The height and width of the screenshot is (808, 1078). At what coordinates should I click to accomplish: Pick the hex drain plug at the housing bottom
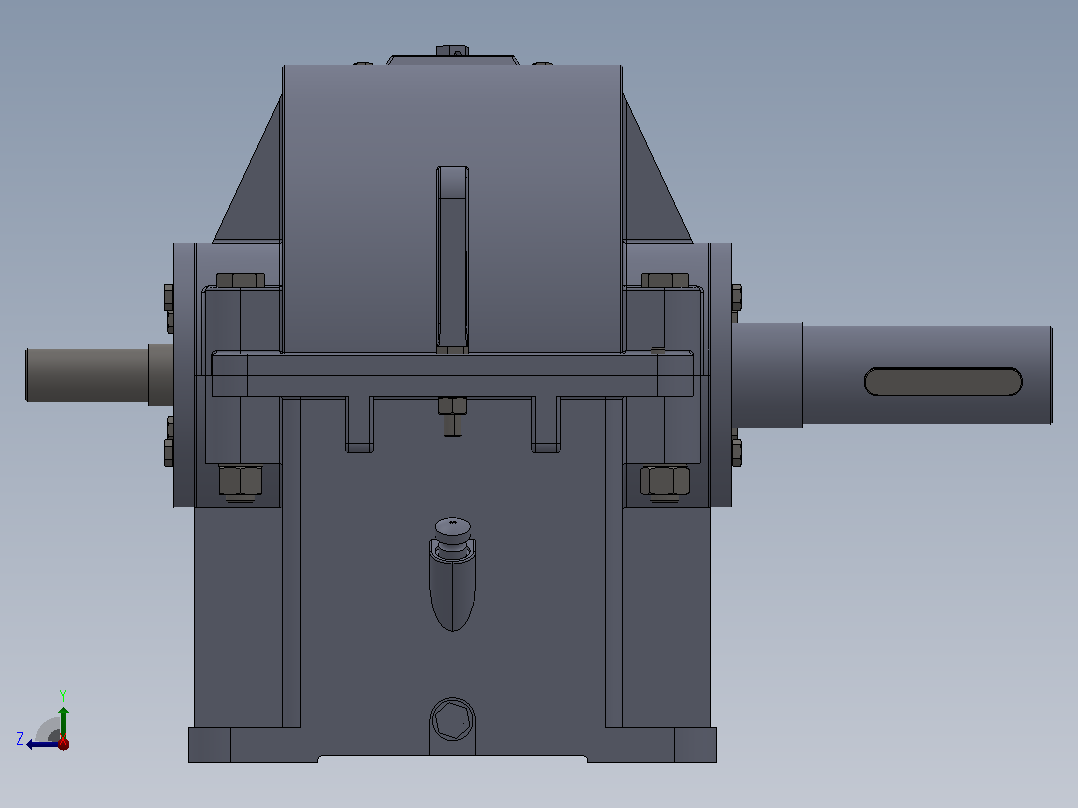click(452, 721)
